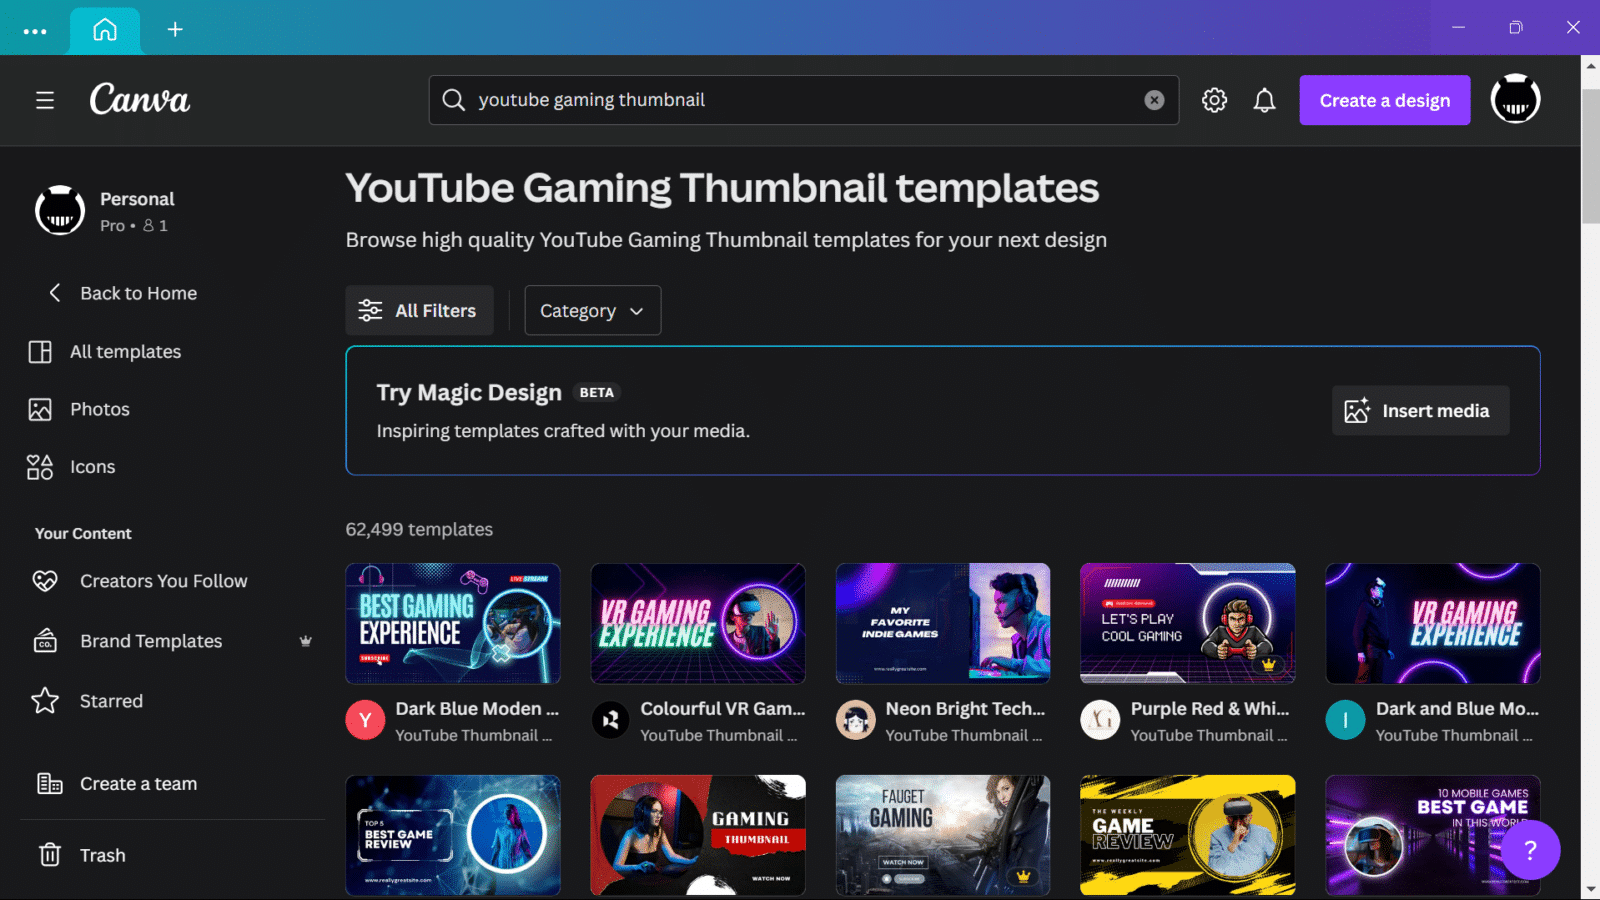The image size is (1600, 900).
Task: Click Create a design button
Action: point(1385,100)
